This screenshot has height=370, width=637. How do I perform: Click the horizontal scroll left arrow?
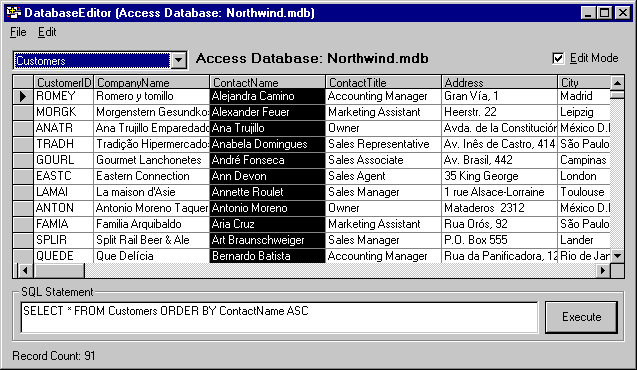25,270
